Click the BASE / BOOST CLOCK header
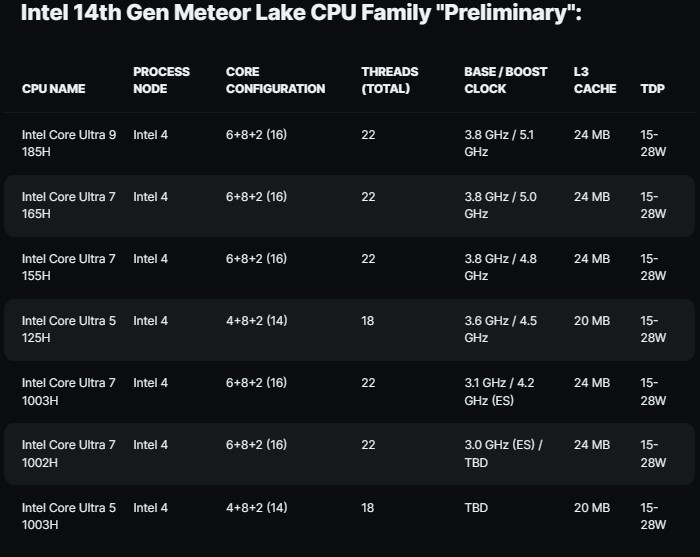This screenshot has width=700, height=557. pos(505,80)
